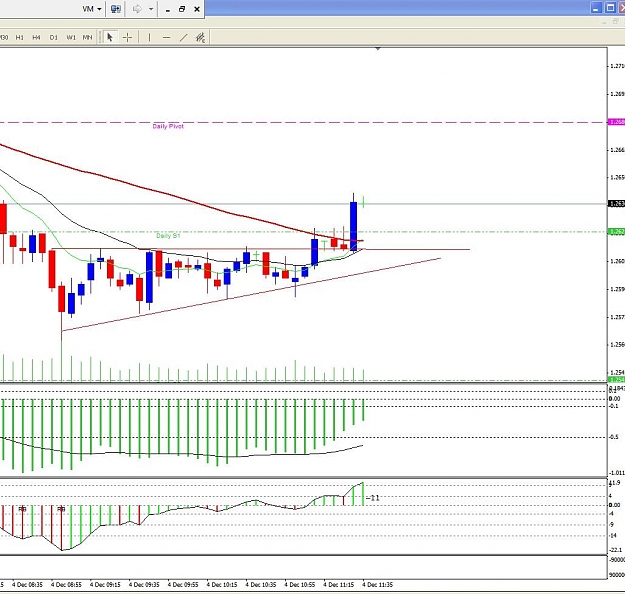Click the '4 Dec 10:55' time label
This screenshot has width=625, height=594.
(300, 585)
